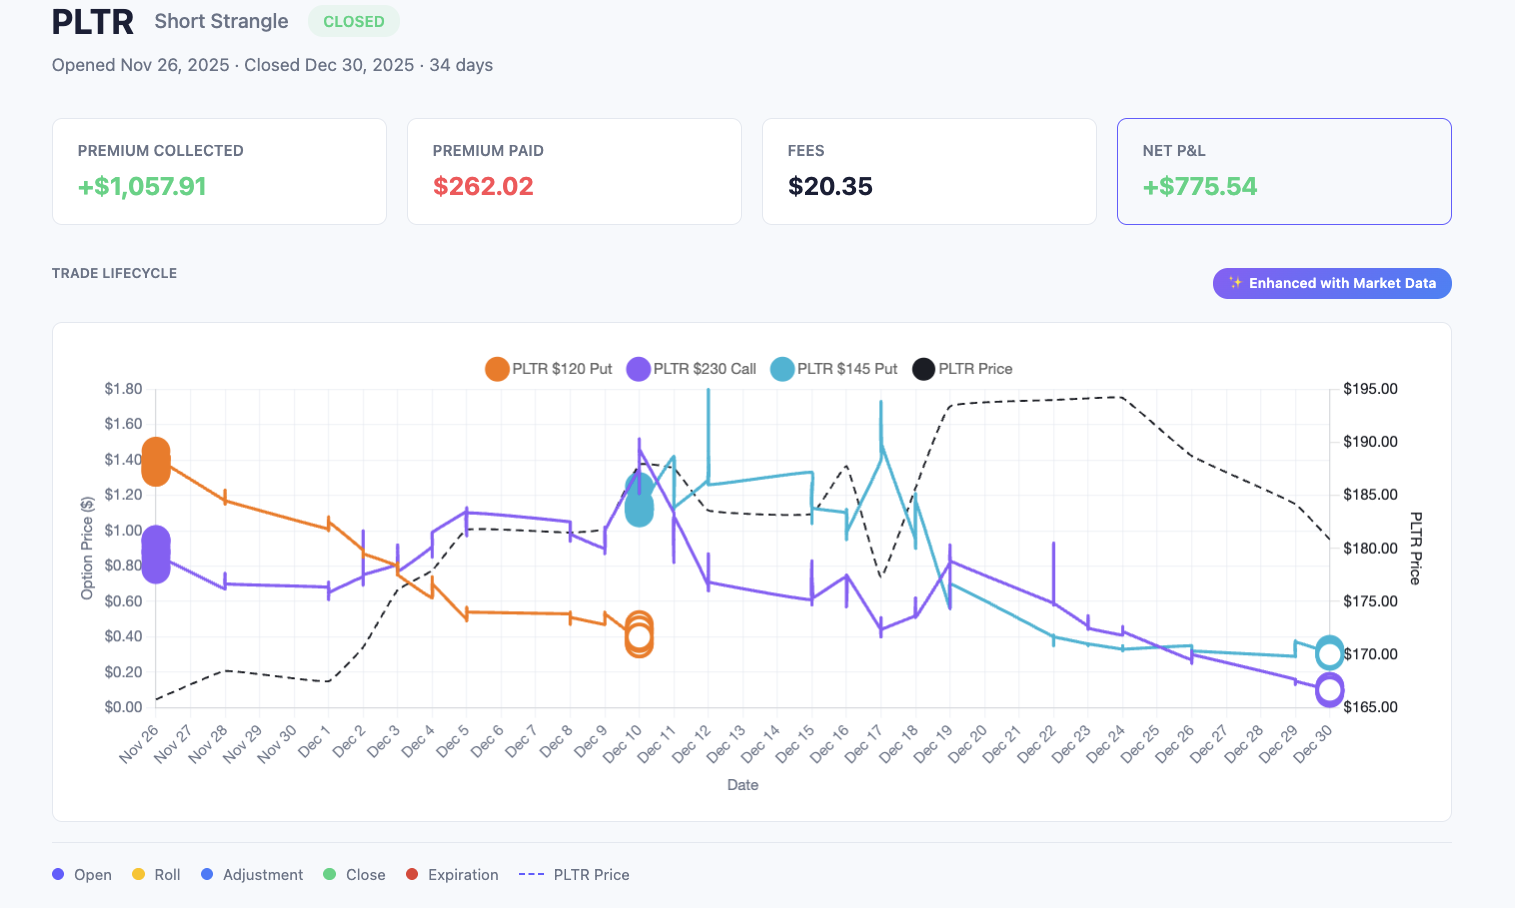
Task: Click the sparkle icon in the Enhanced button
Action: tap(1236, 283)
